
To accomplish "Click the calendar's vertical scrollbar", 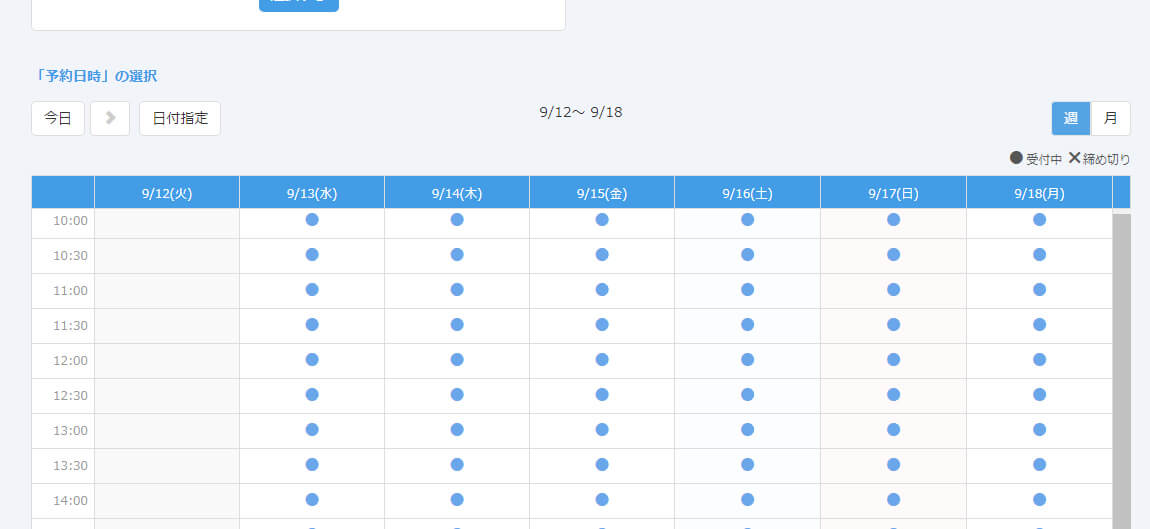I will point(1121,370).
